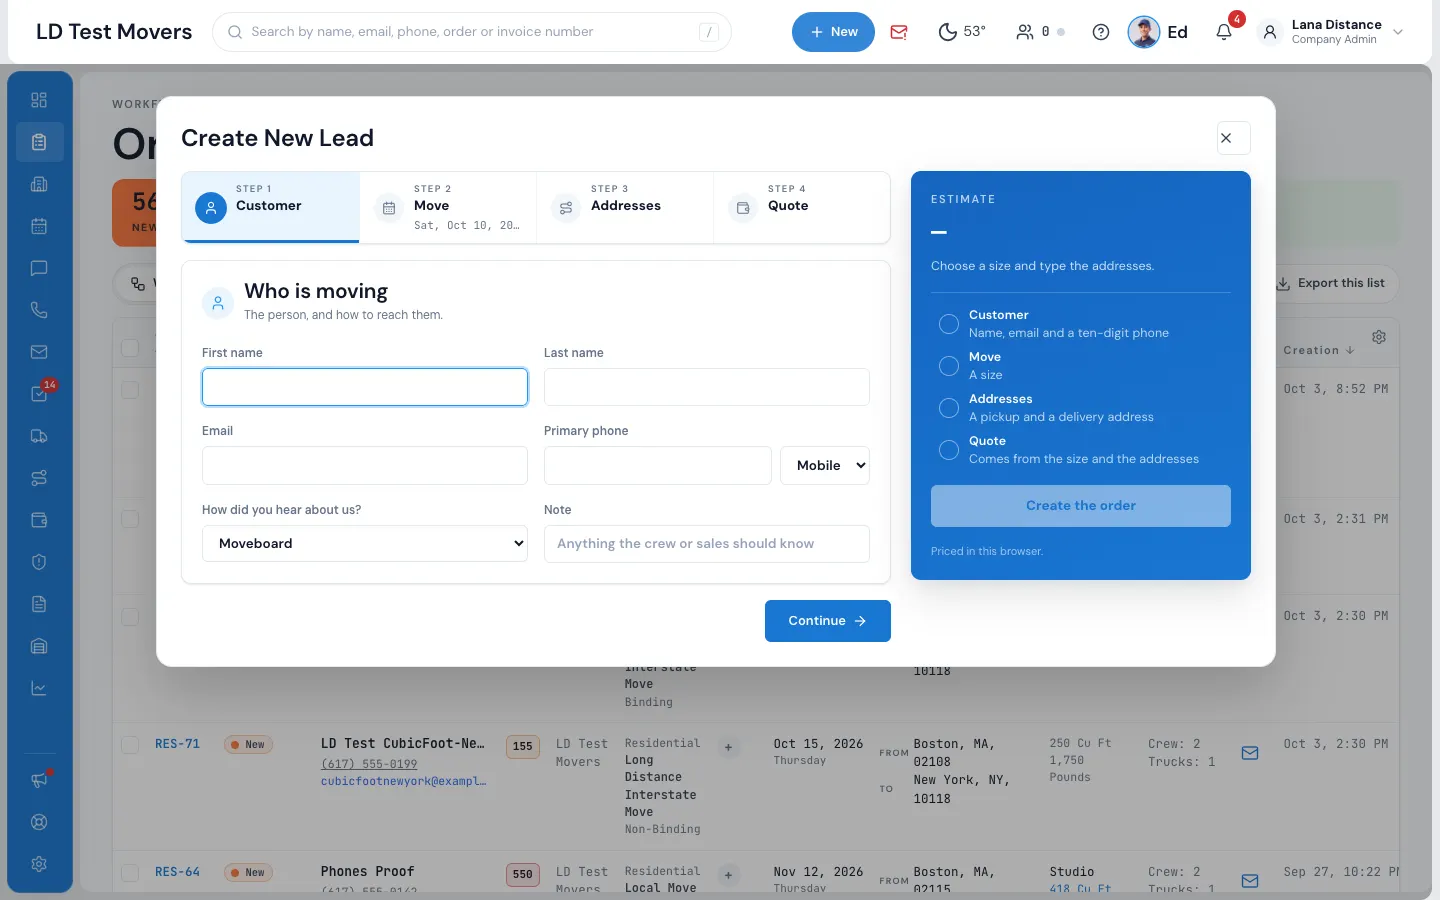Open the chat messages sidebar icon
This screenshot has width=1440, height=900.
click(x=39, y=268)
